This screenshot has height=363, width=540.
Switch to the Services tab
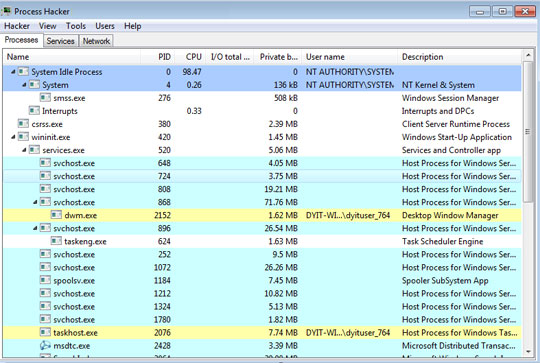(61, 41)
